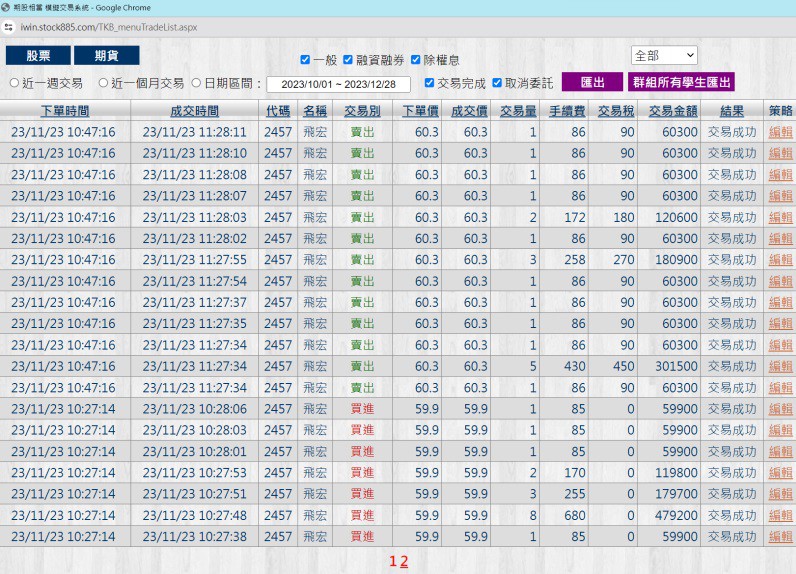The image size is (796, 574).
Task: Click the date range input field
Action: coord(339,84)
